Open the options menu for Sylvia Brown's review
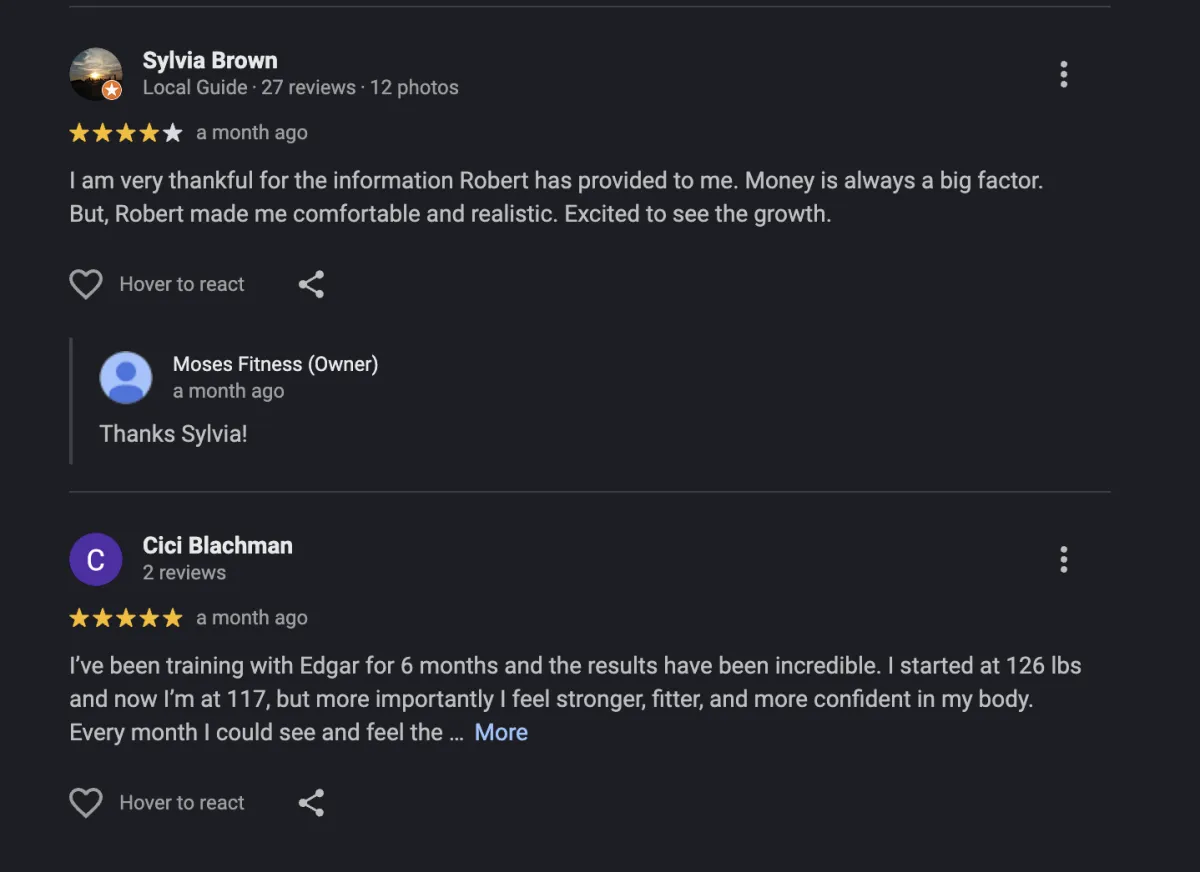1200x872 pixels. tap(1063, 74)
